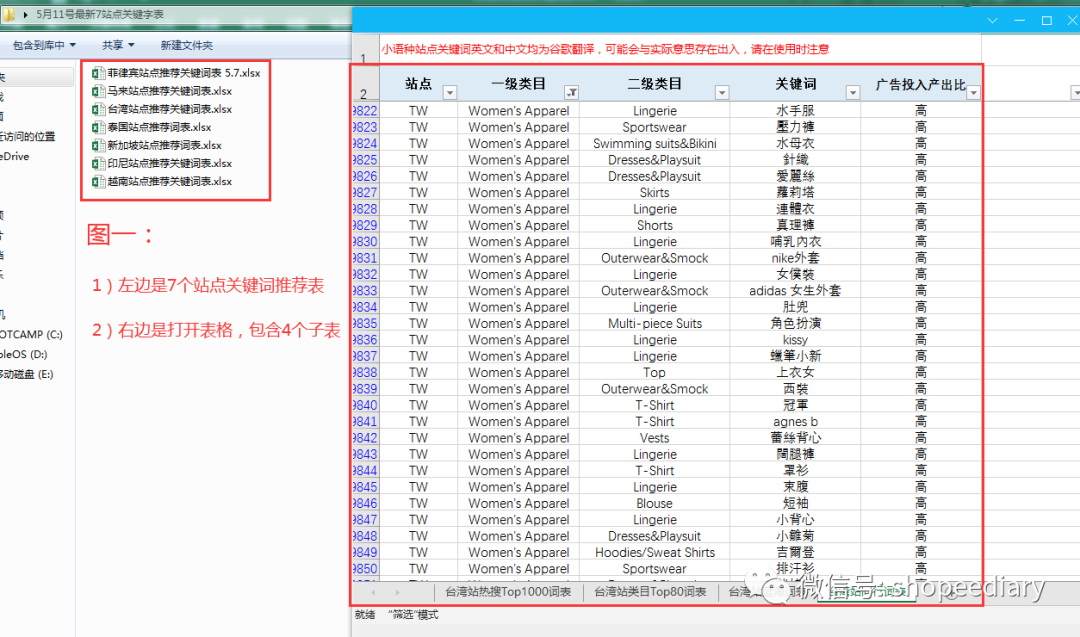Select keyword cell 角色扮演
Image resolution: width=1080 pixels, height=637 pixels.
click(x=796, y=324)
